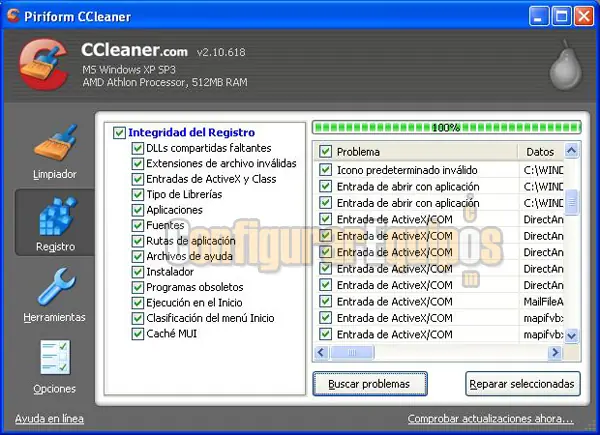
Task: Switch to Limpiador section label
Action: [x=55, y=174]
